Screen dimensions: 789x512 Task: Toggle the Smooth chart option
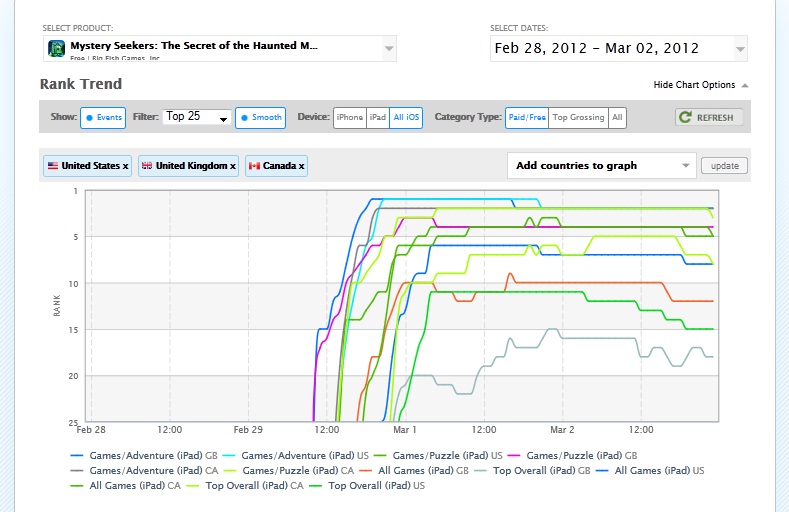tap(260, 117)
